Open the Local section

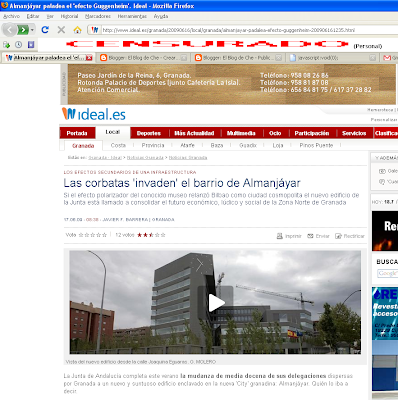[113, 132]
